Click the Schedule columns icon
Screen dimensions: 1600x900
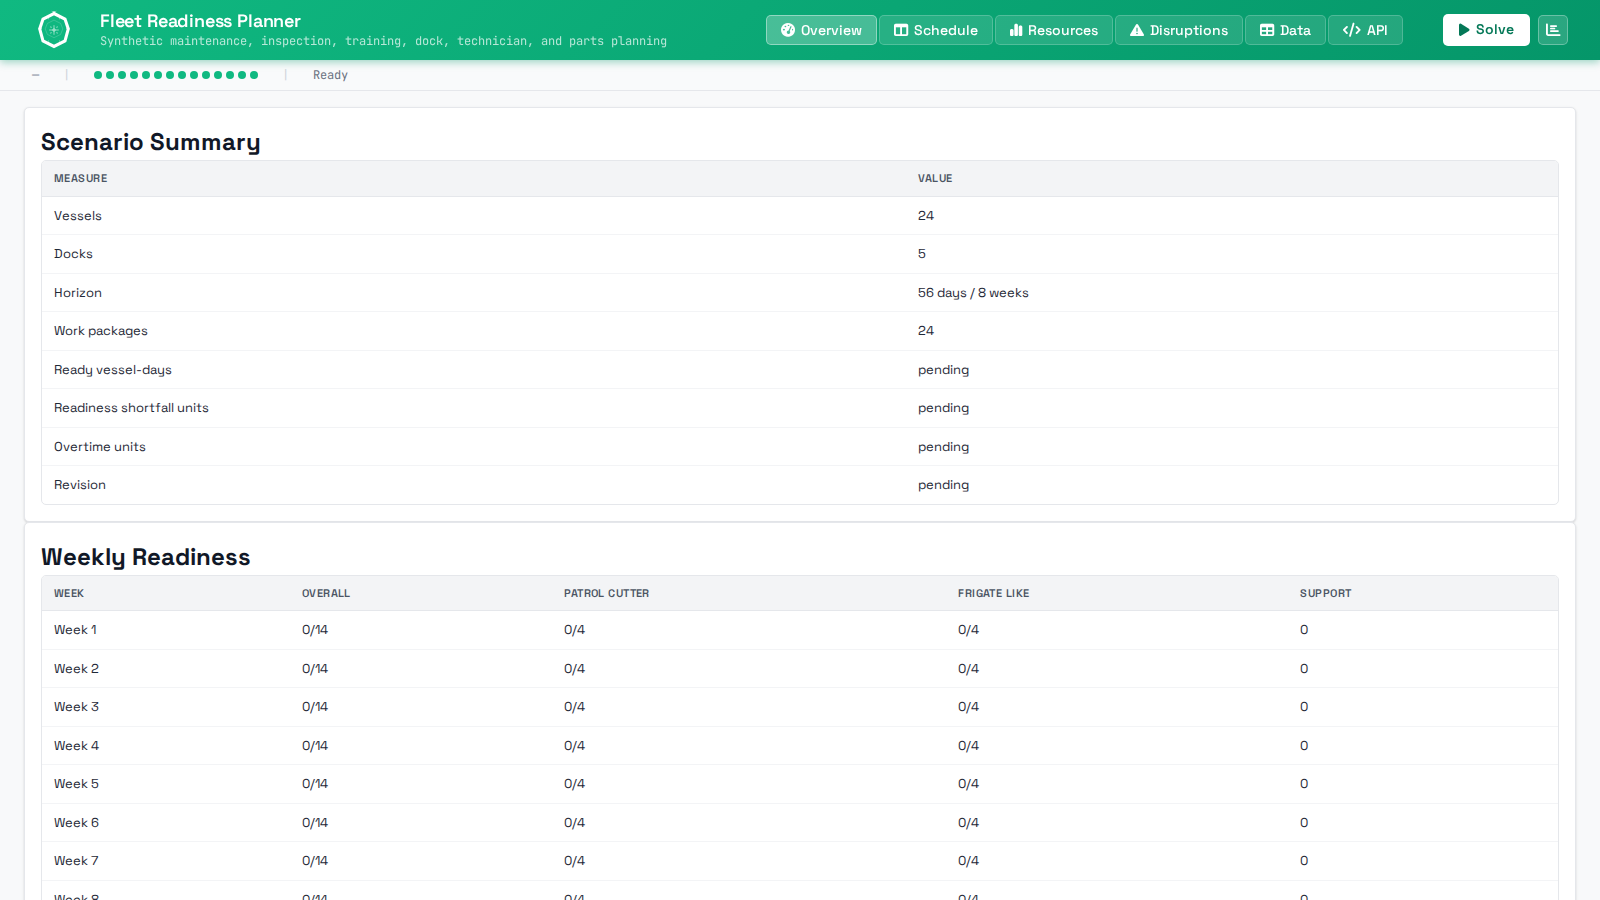(901, 30)
